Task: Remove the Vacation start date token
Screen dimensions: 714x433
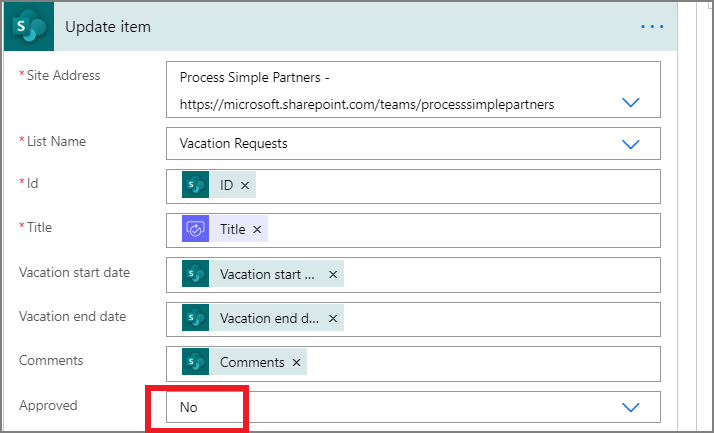Action: (x=333, y=275)
